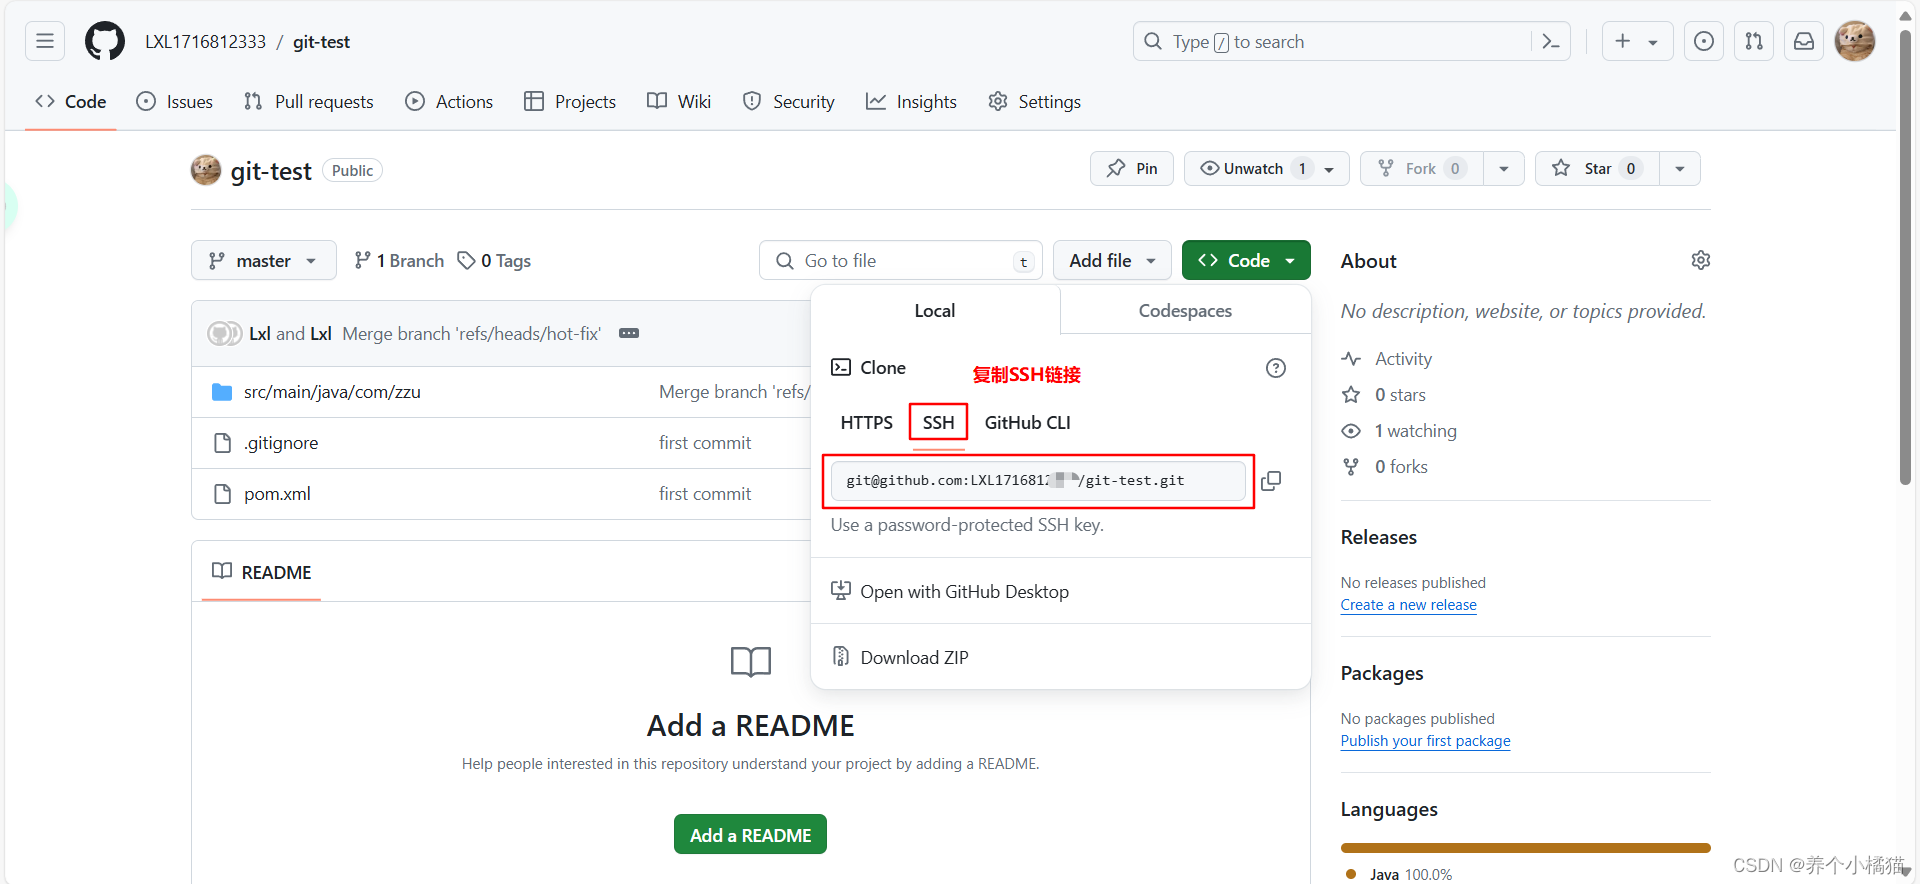Viewport: 1920px width, 884px height.
Task: Copy SSH URL to clipboard
Action: [x=1271, y=481]
